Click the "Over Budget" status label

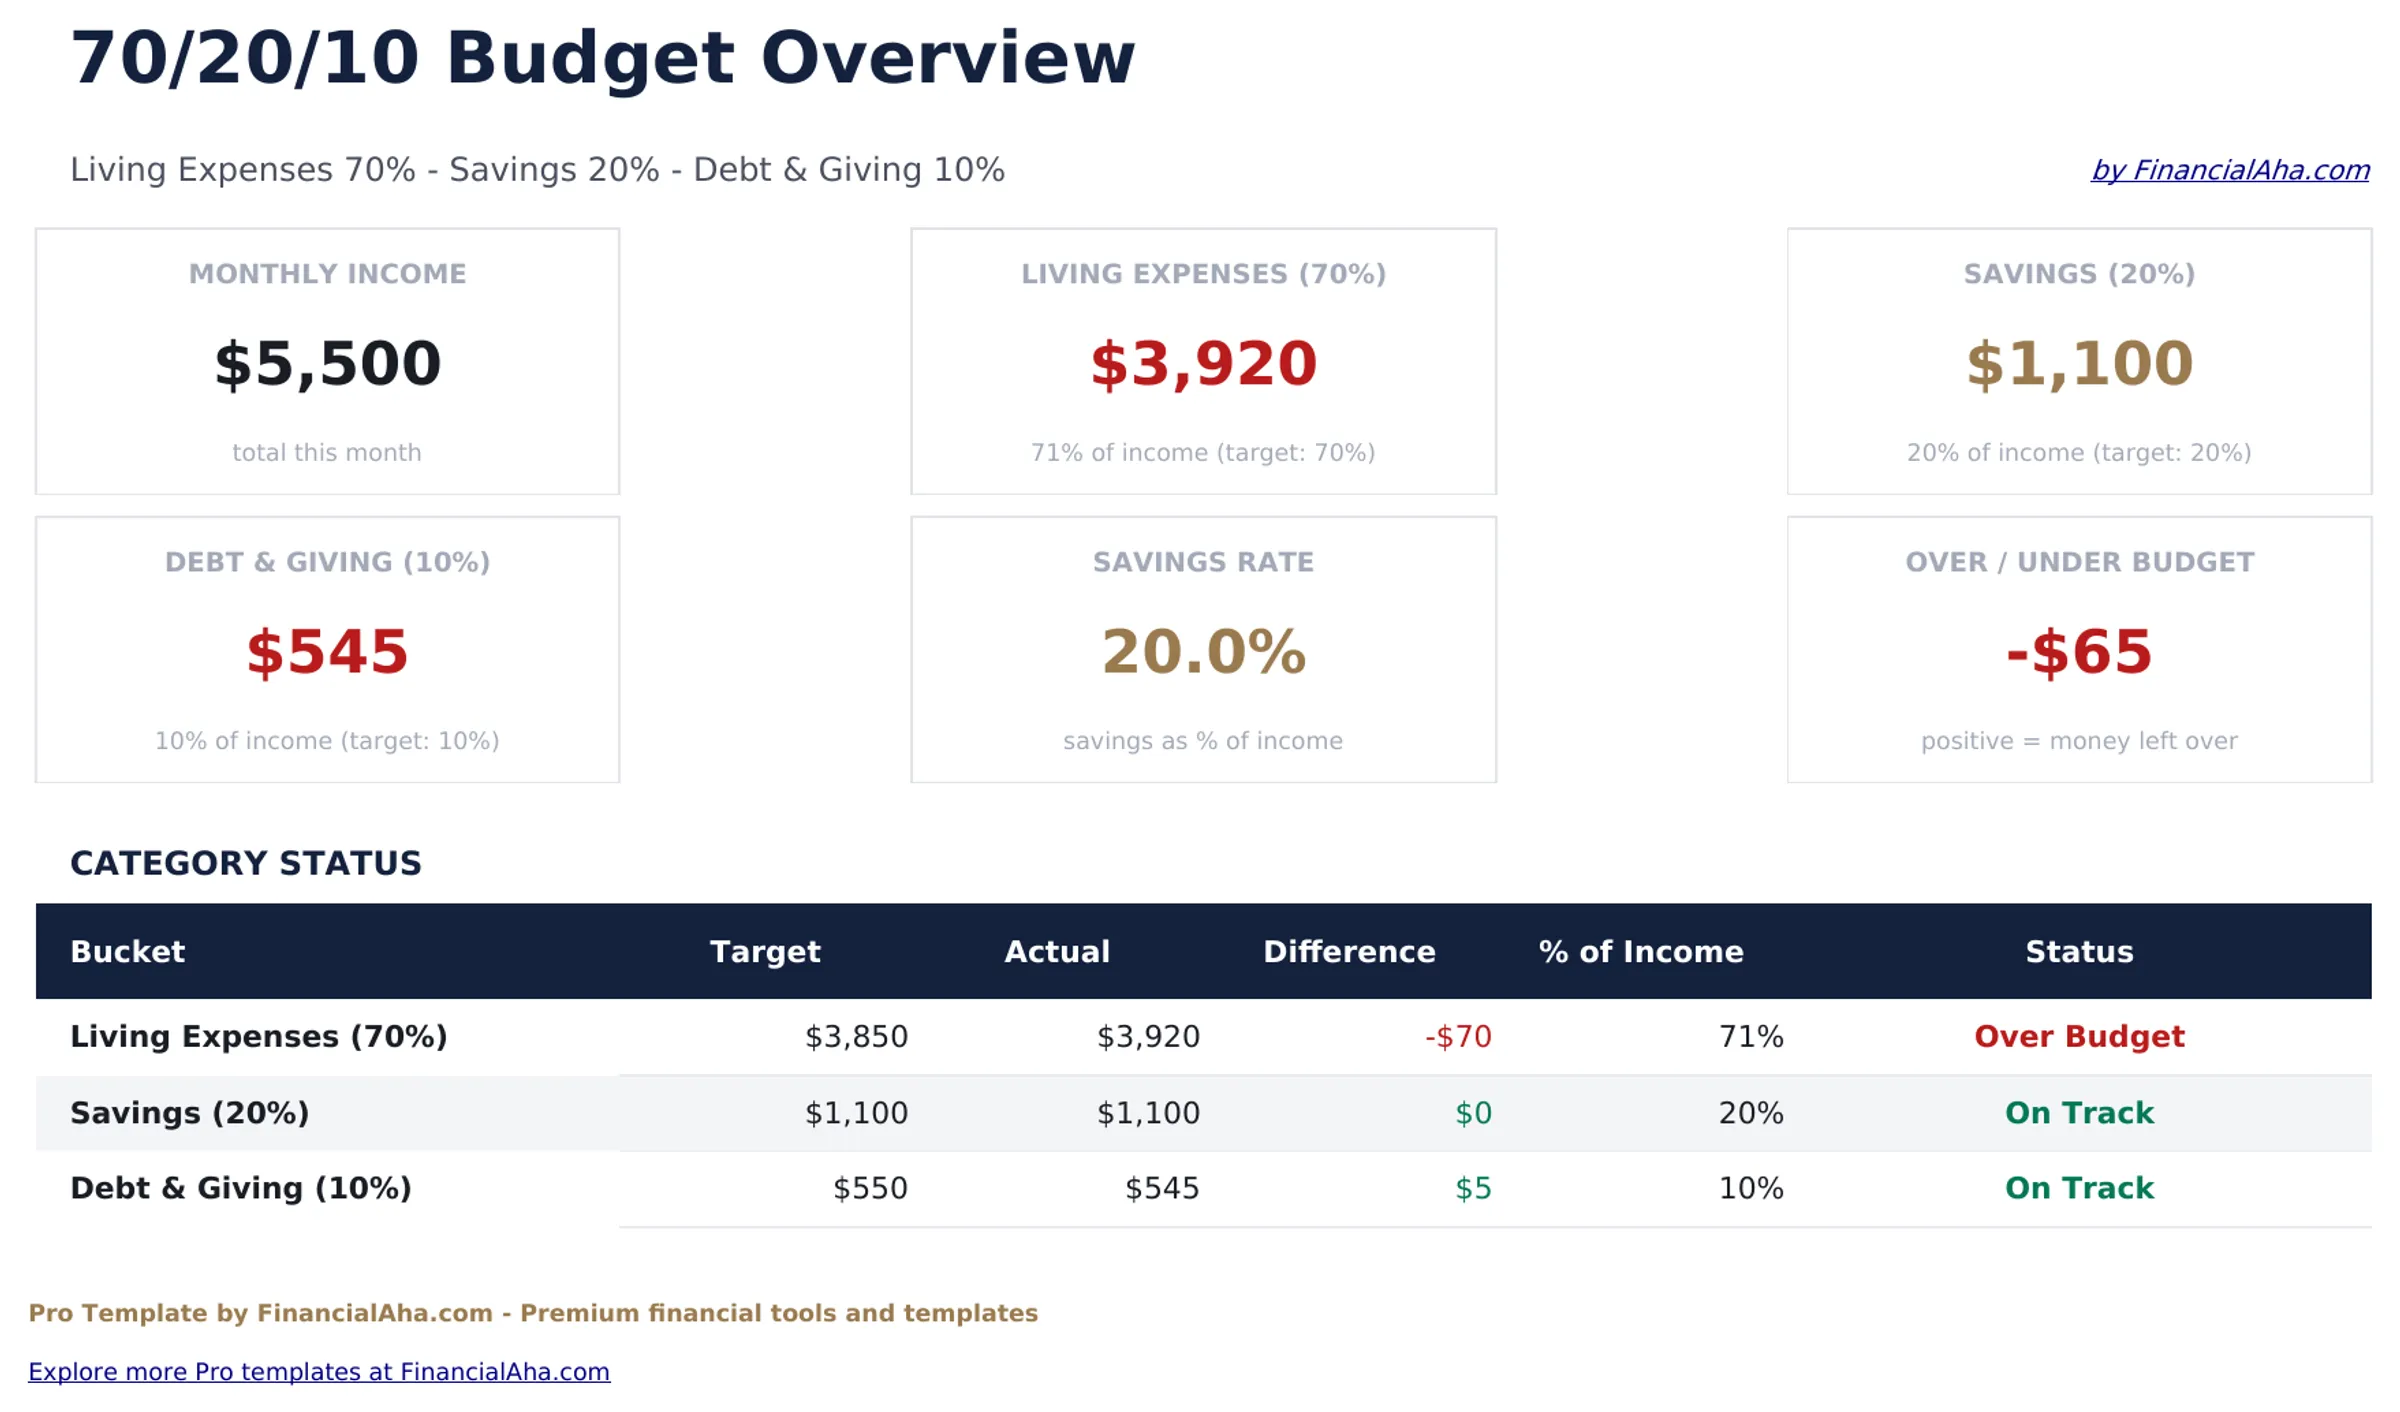coord(2077,1036)
